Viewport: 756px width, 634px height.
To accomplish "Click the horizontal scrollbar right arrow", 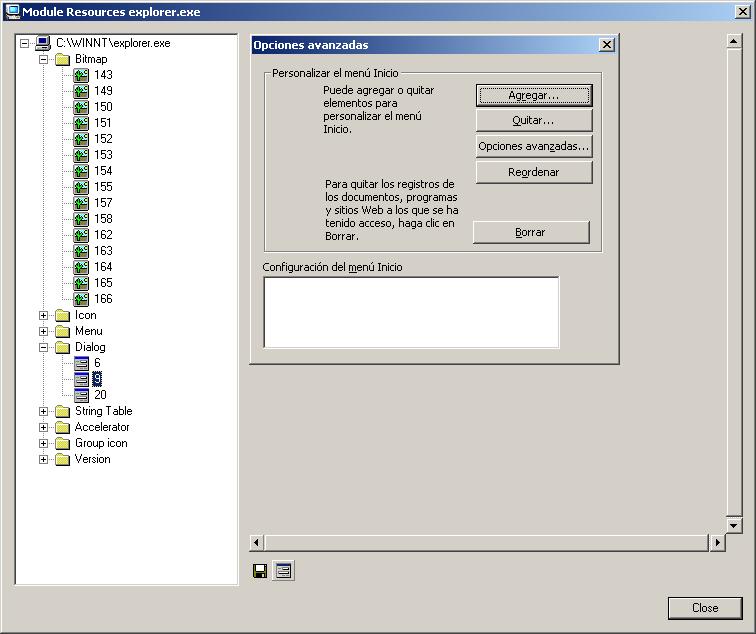I will pos(717,542).
